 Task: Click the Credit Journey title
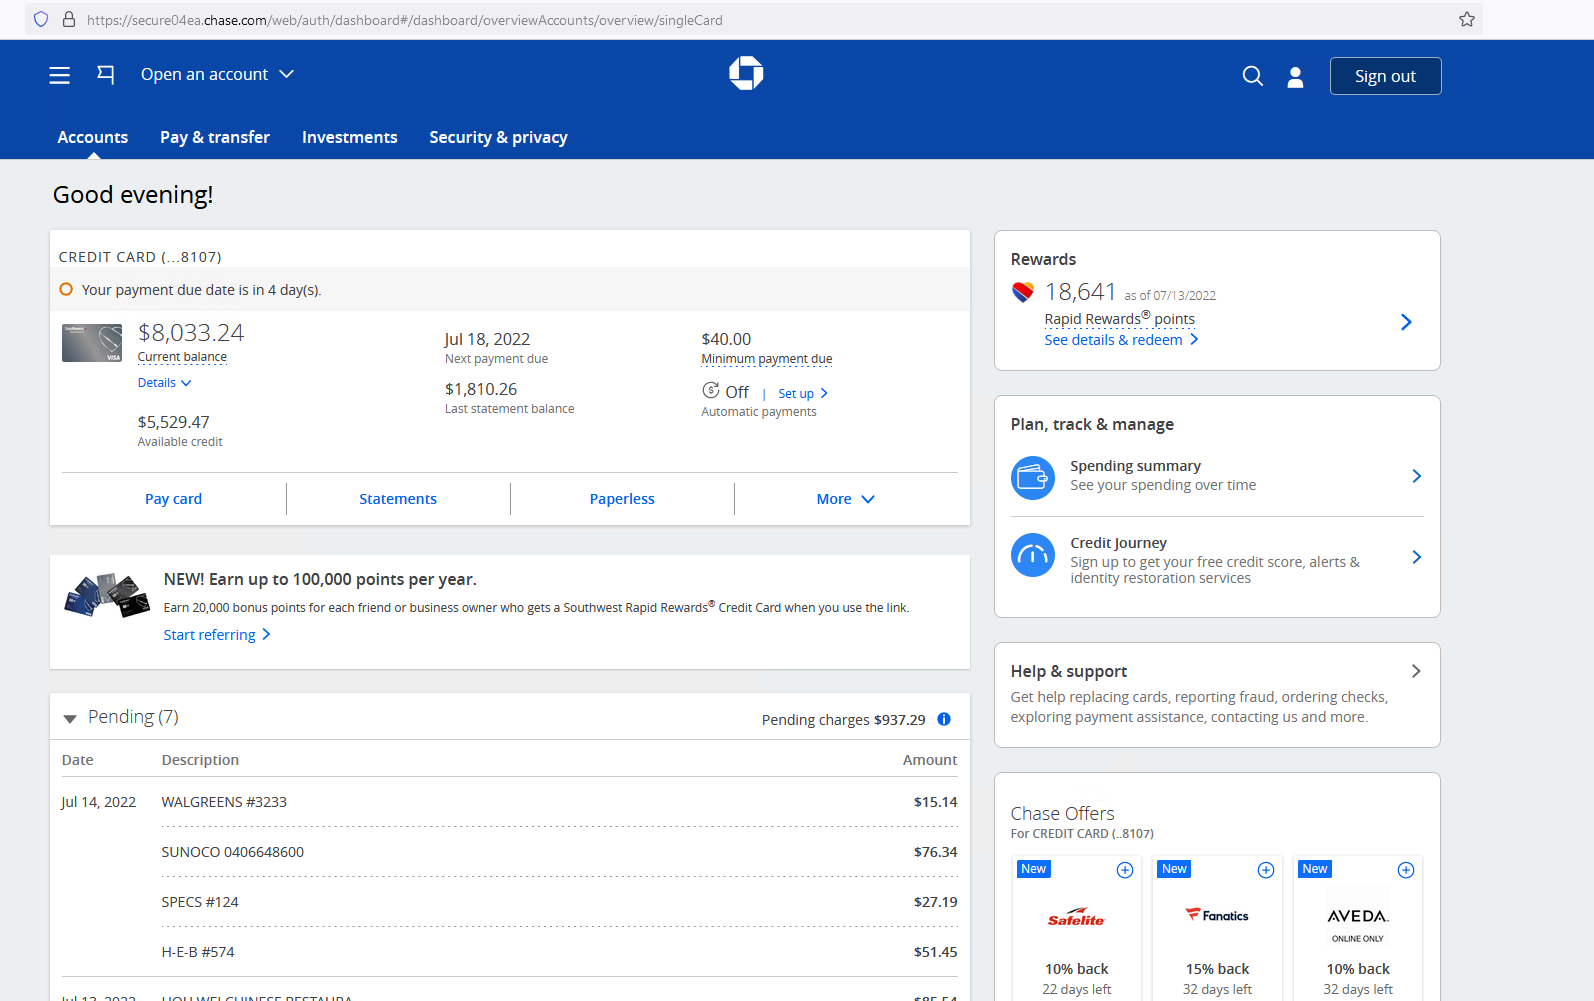click(x=1118, y=543)
